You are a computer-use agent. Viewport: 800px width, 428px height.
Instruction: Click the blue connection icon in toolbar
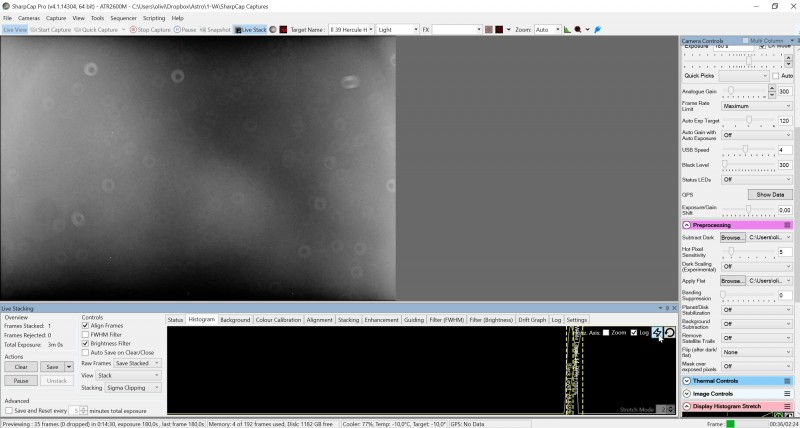click(597, 30)
